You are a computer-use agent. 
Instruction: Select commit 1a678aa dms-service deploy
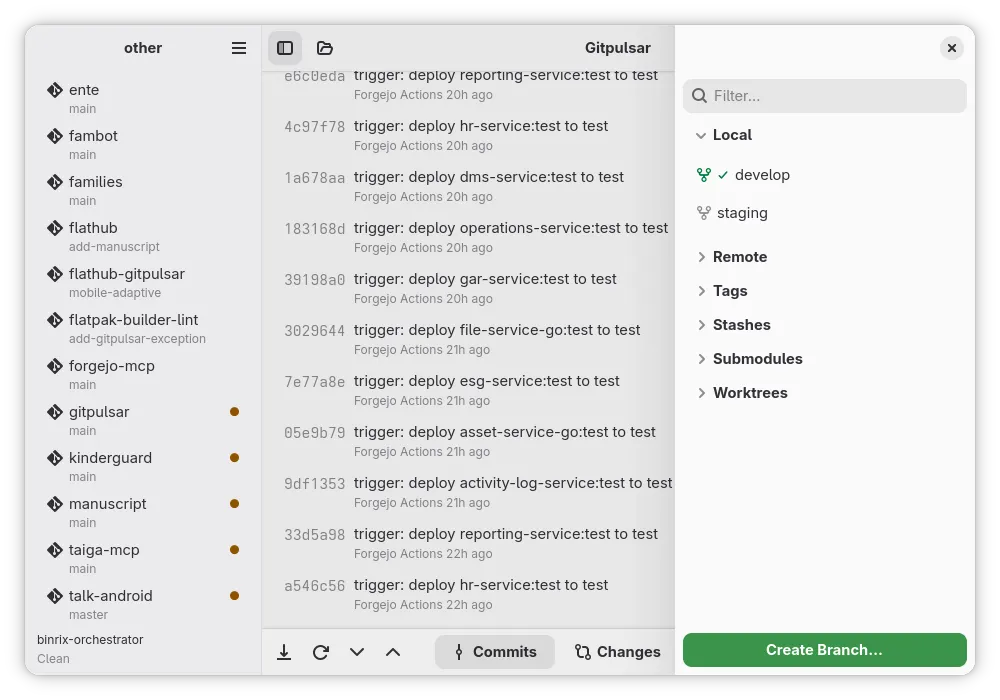pyautogui.click(x=469, y=186)
